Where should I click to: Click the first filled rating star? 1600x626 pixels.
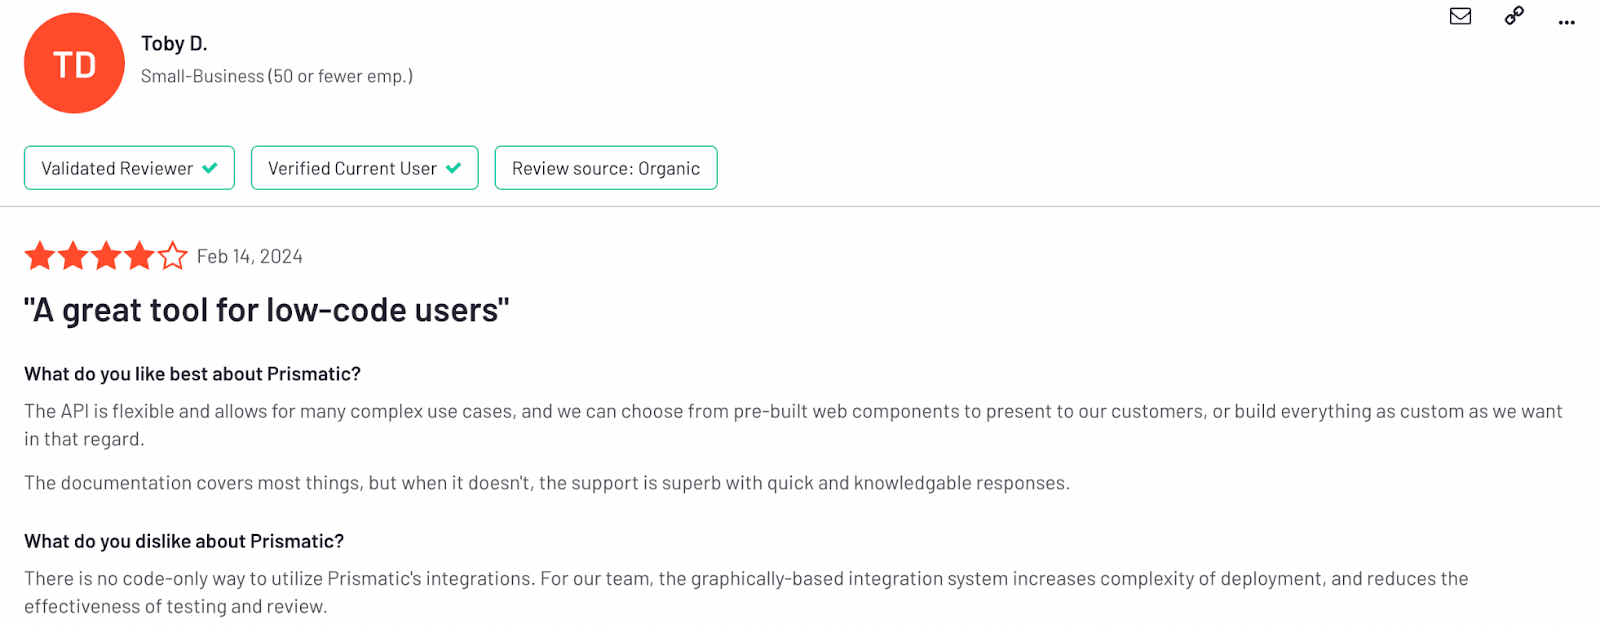pos(40,256)
